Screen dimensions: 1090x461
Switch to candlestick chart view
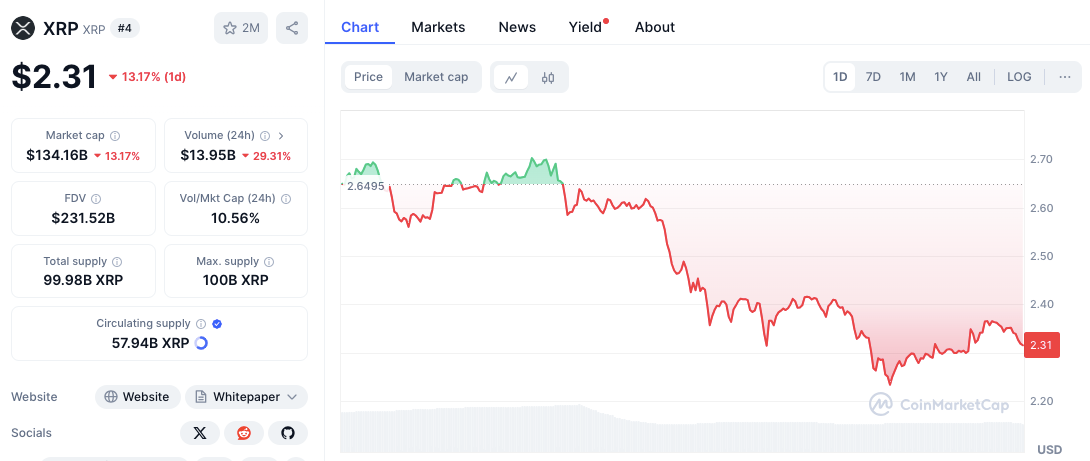coord(548,77)
